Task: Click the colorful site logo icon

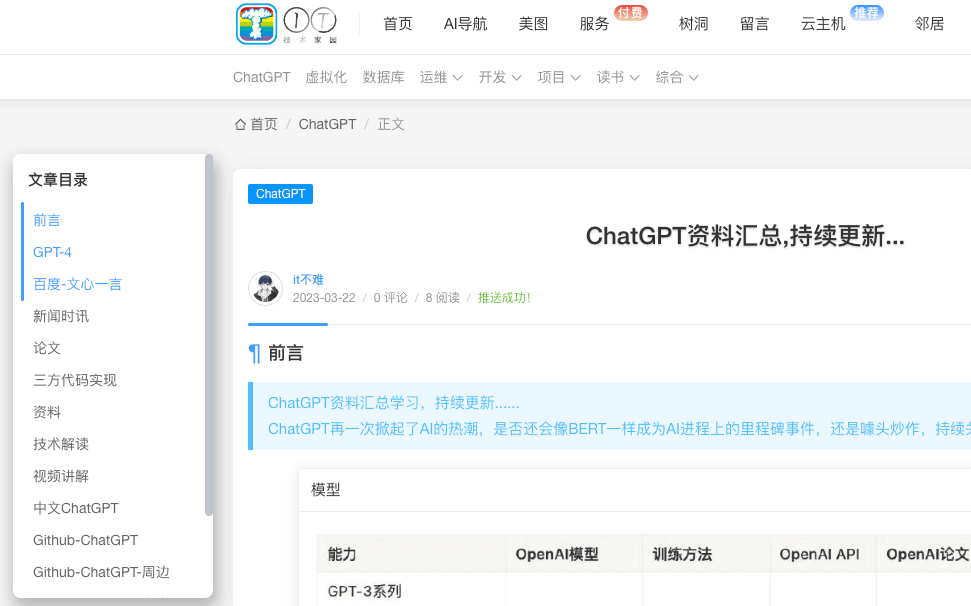Action: point(256,24)
